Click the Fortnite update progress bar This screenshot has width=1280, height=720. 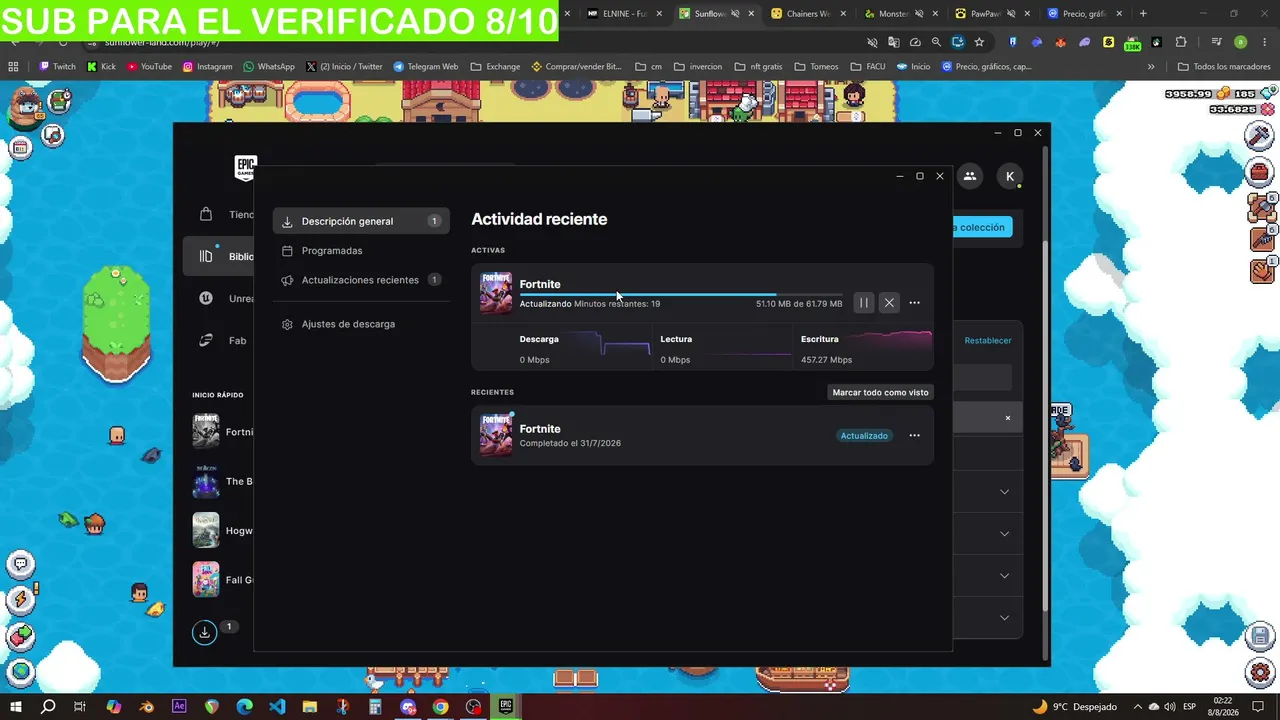coord(681,295)
